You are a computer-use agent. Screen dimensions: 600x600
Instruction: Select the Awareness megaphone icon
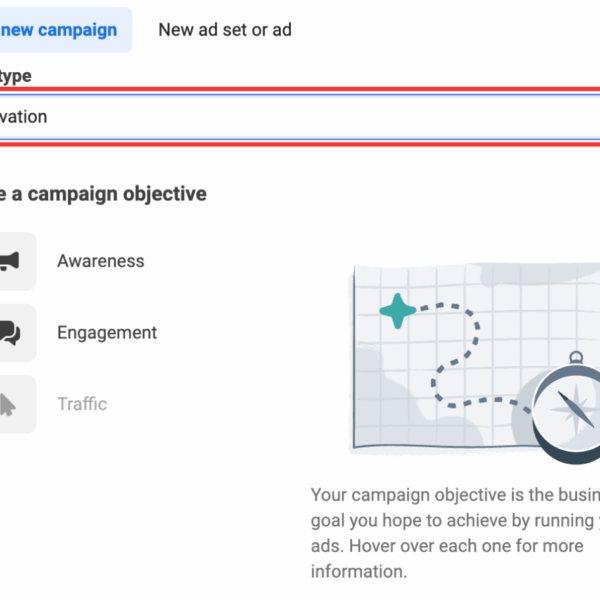[x=10, y=262]
